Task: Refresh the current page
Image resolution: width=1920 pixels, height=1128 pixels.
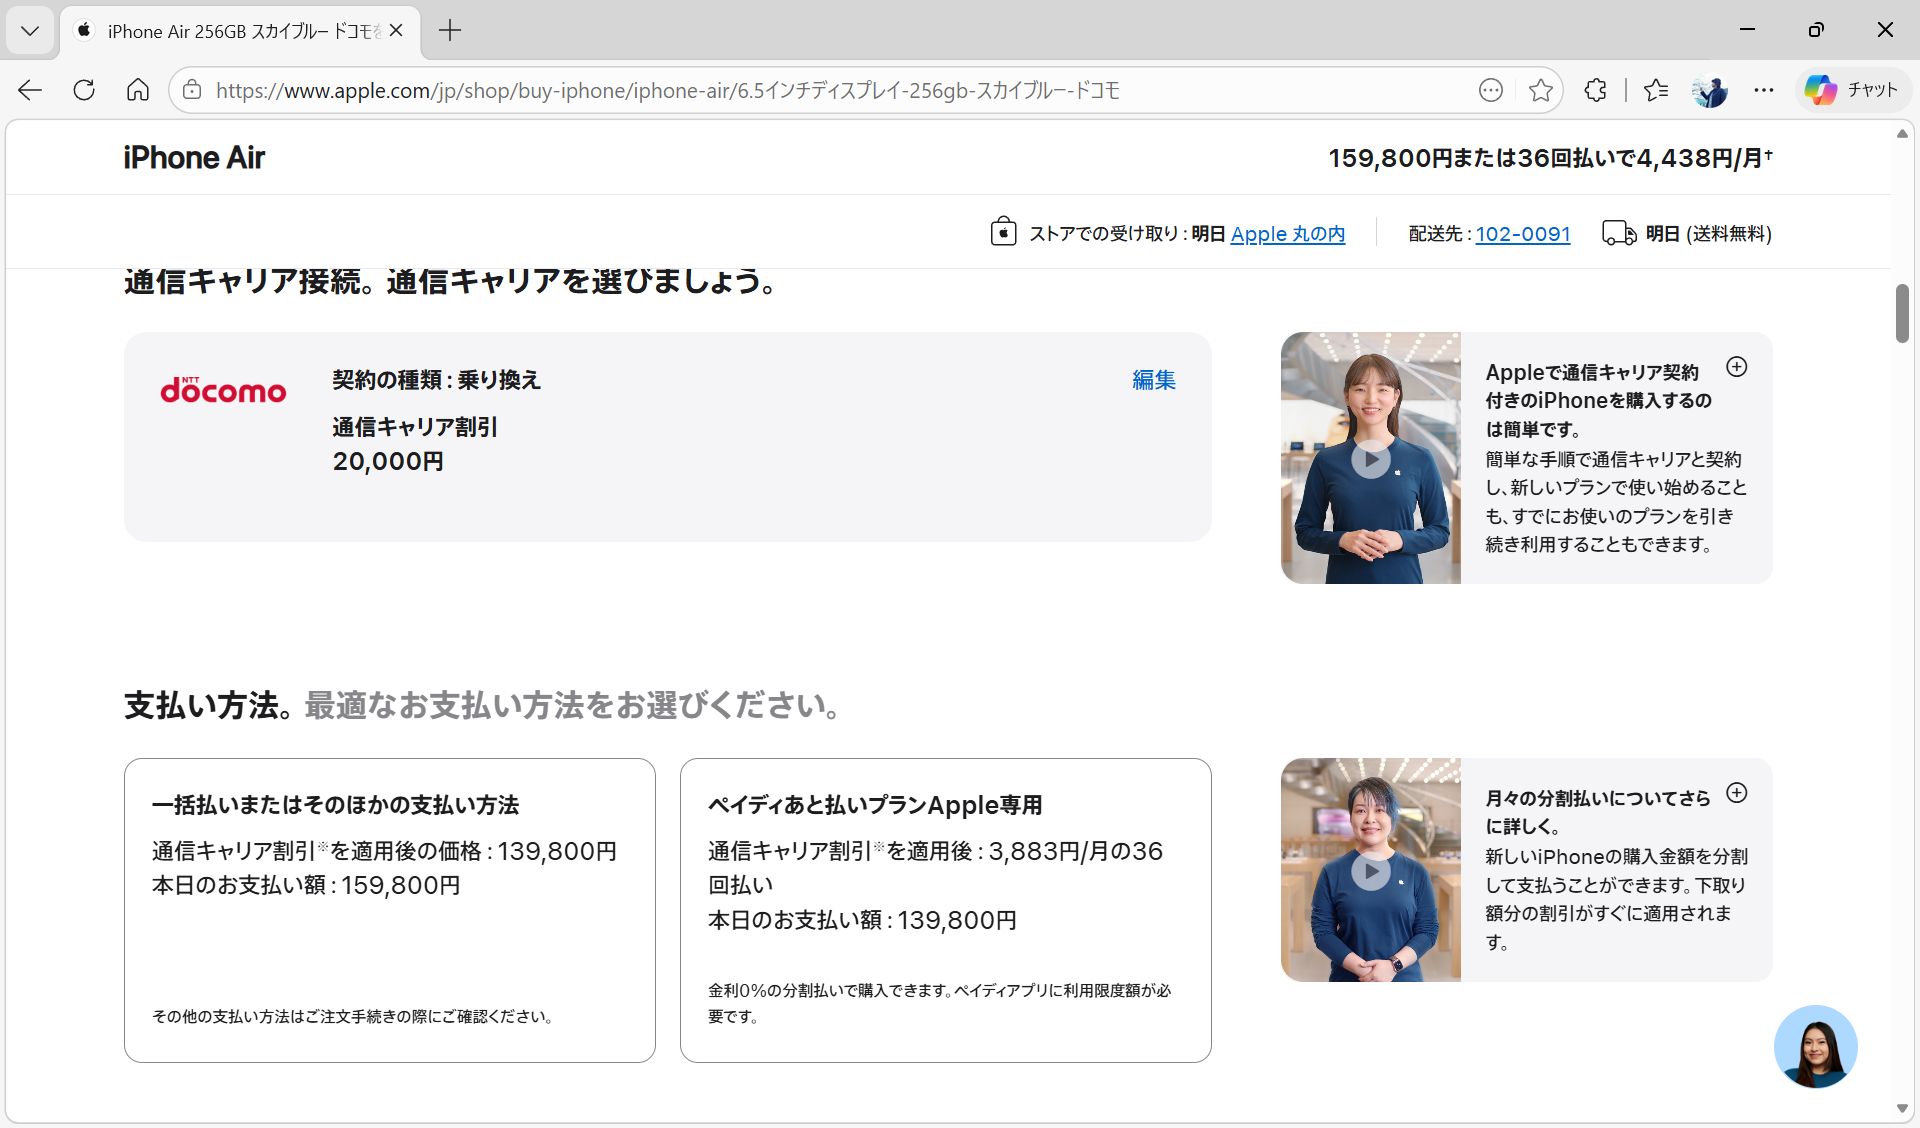Action: point(84,90)
